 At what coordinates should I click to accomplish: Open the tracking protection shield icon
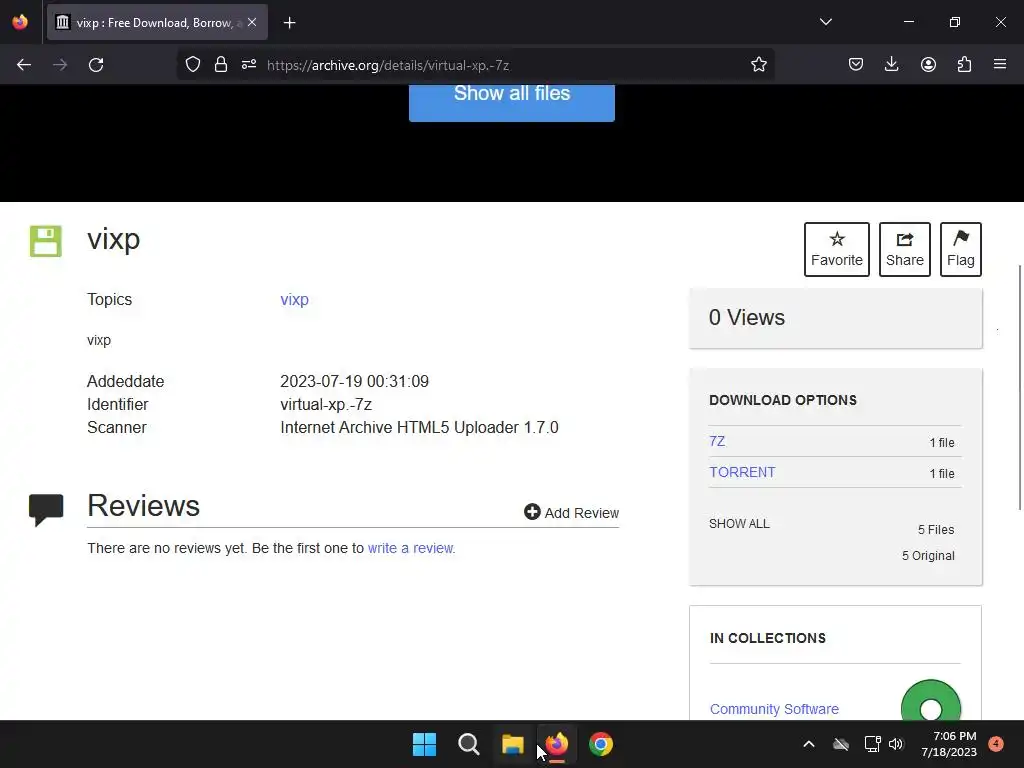[x=193, y=65]
